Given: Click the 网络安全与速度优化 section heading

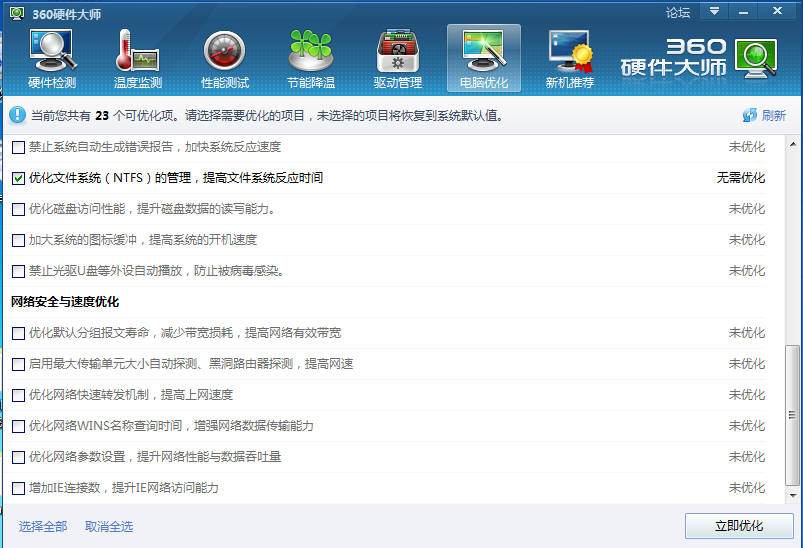Looking at the screenshot, I should point(65,302).
